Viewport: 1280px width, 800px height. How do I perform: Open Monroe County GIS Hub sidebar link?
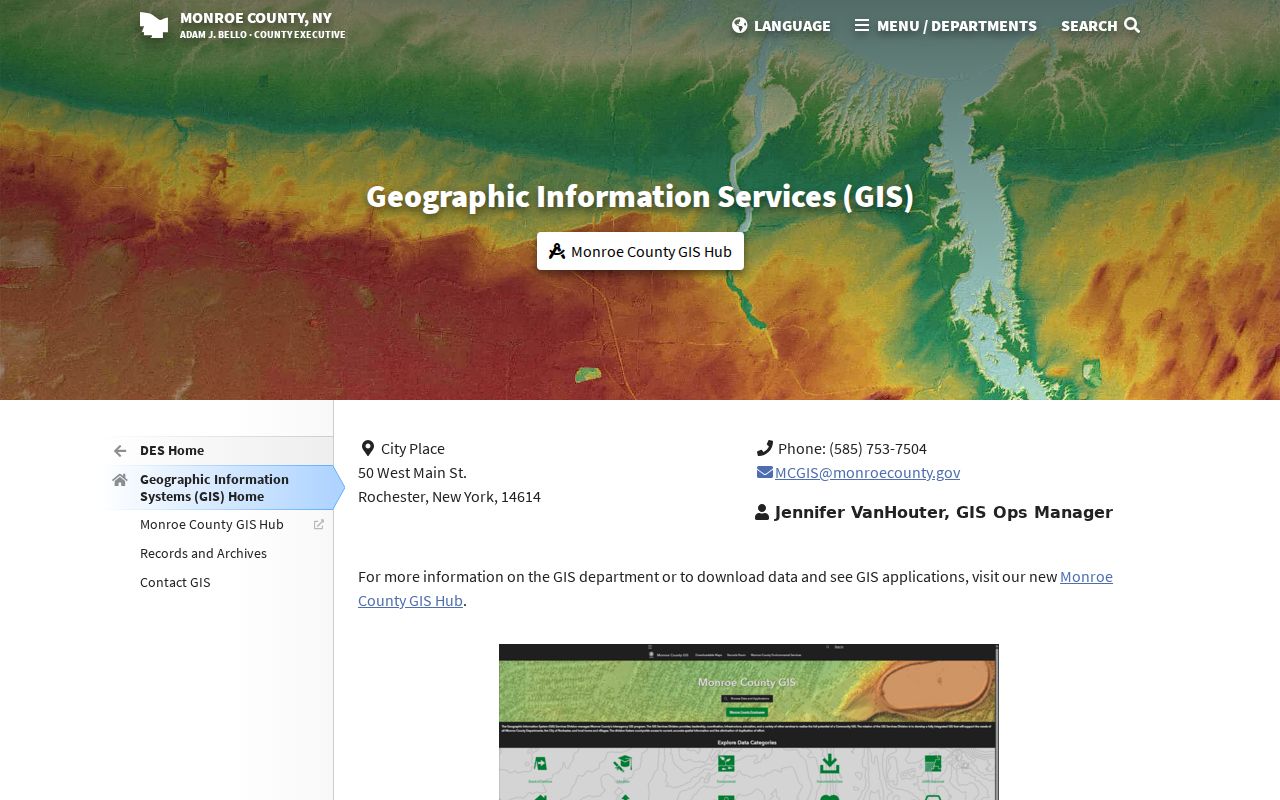[x=219, y=524]
